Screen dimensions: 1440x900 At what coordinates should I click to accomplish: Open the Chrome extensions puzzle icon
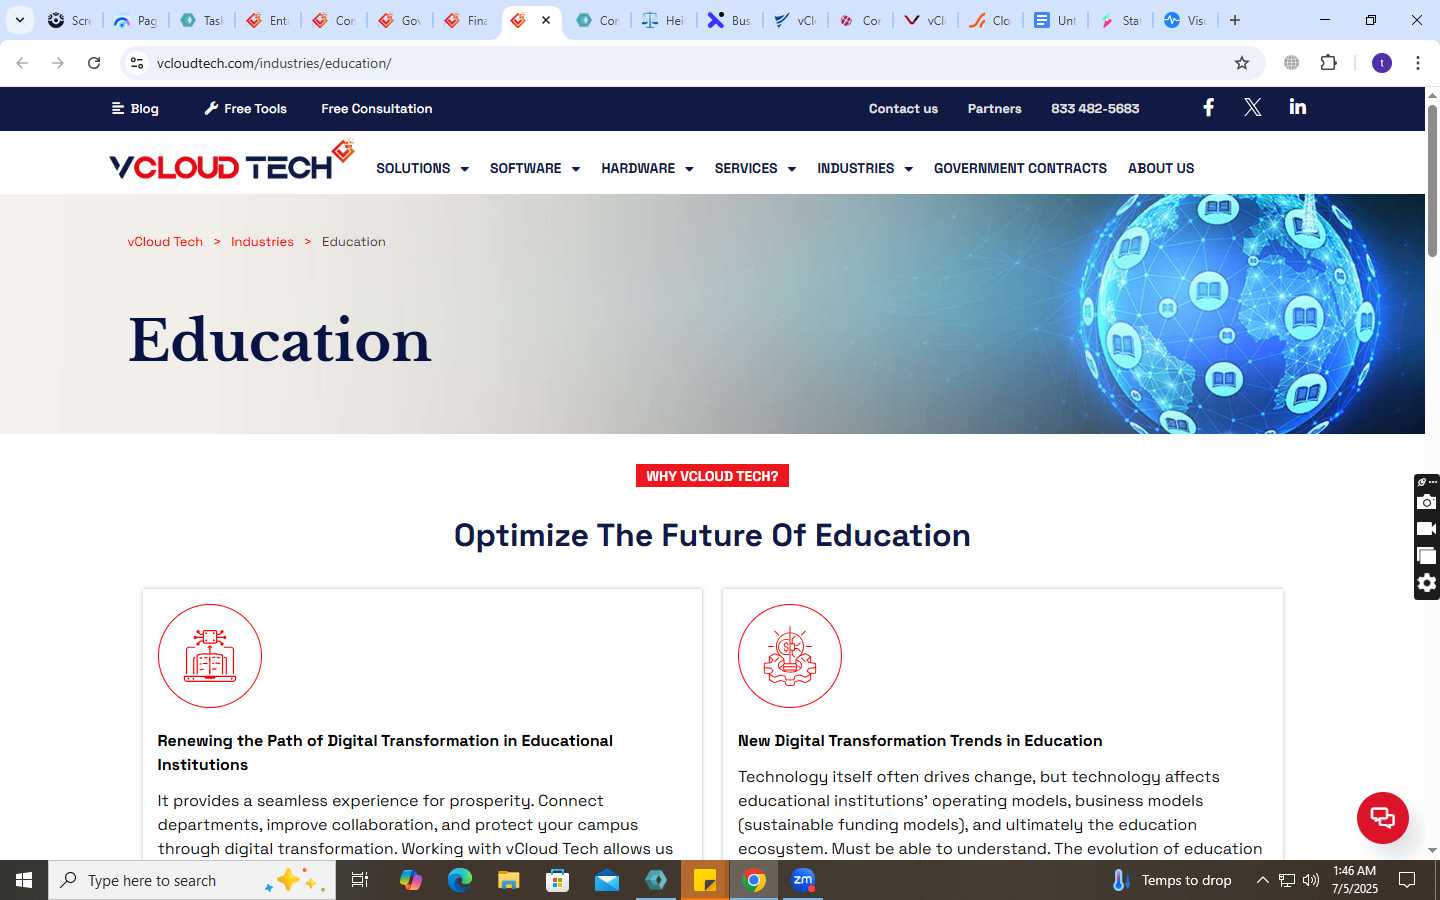click(x=1328, y=63)
